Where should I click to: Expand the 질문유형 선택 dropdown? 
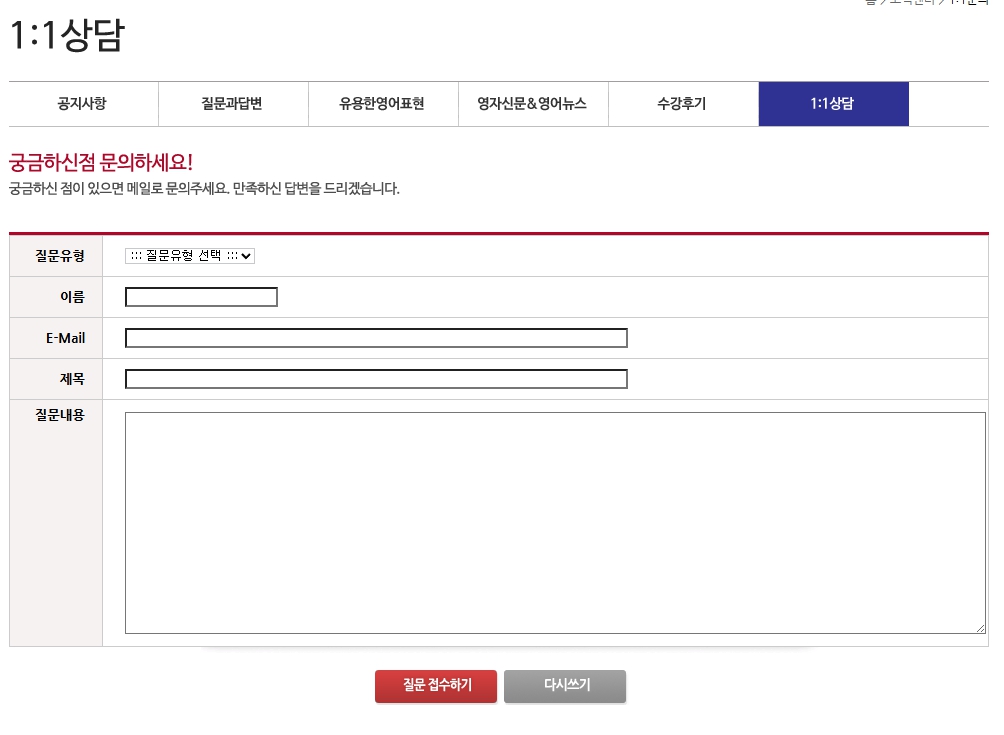pyautogui.click(x=190, y=256)
